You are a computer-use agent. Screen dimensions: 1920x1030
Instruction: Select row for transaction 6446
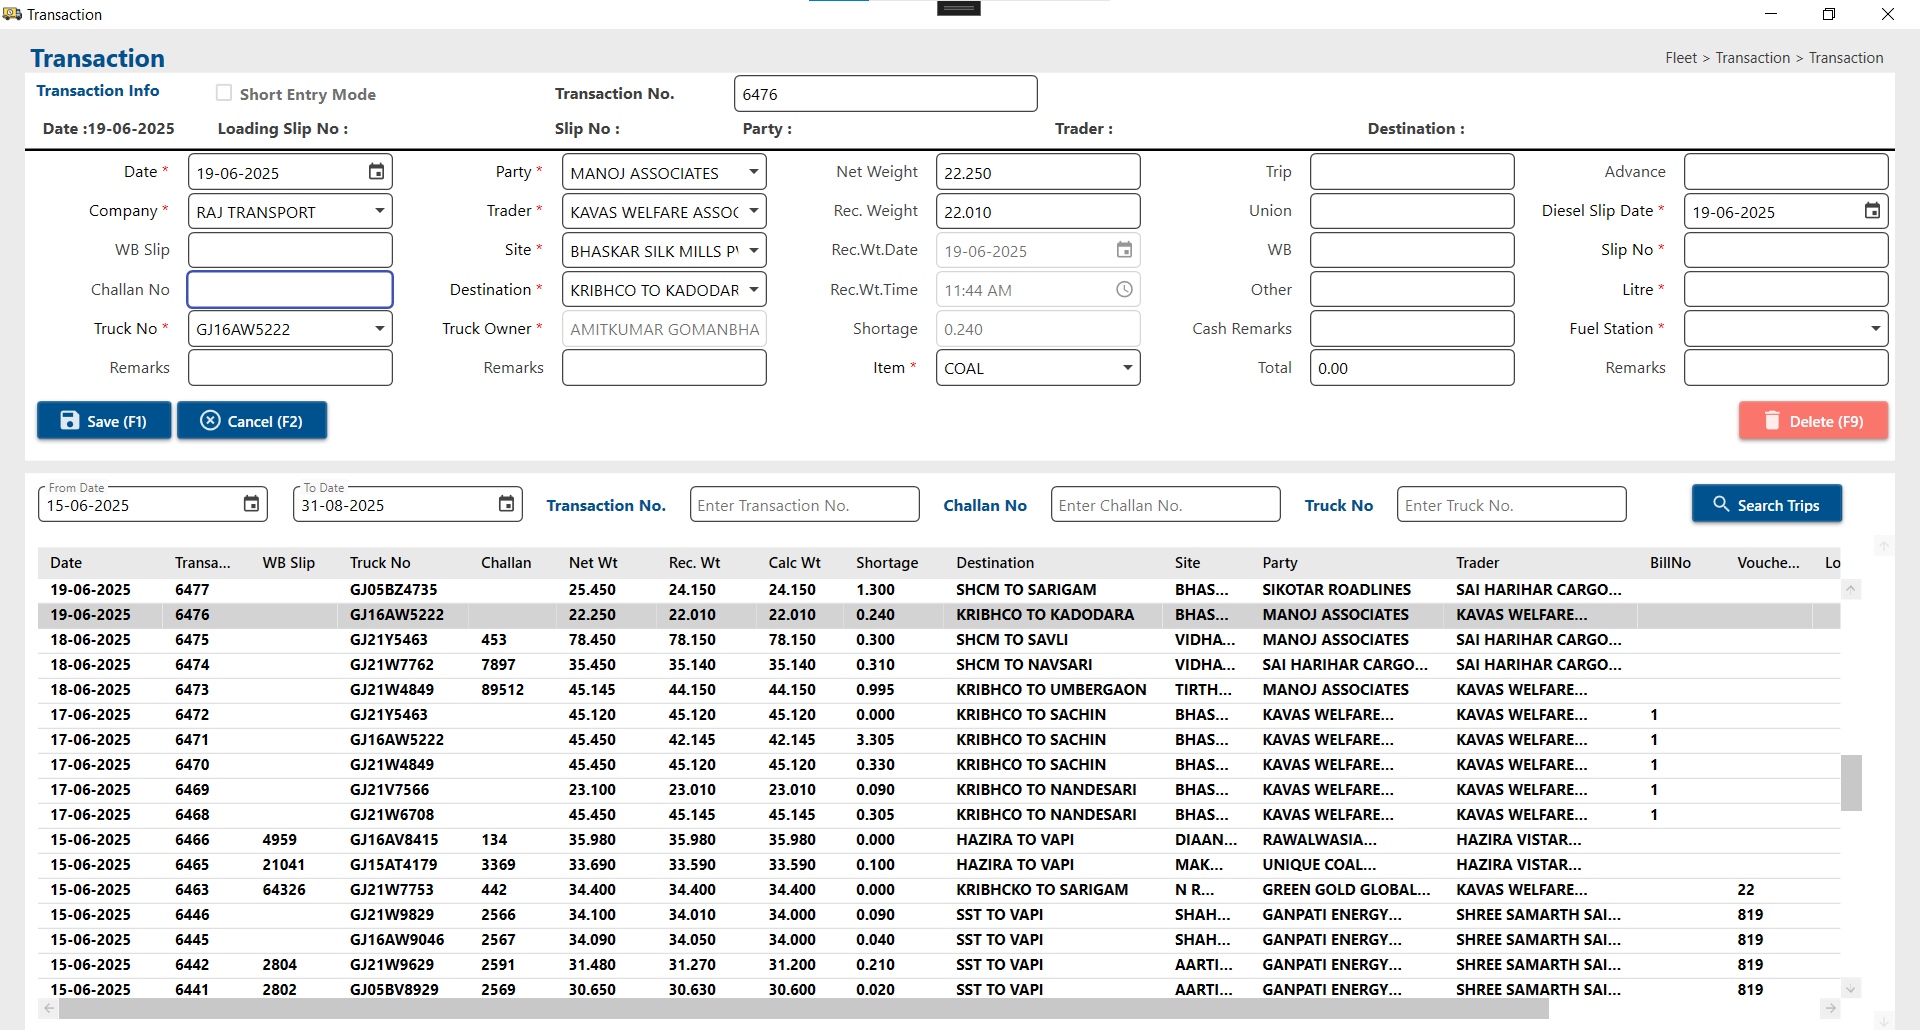pyautogui.click(x=939, y=915)
